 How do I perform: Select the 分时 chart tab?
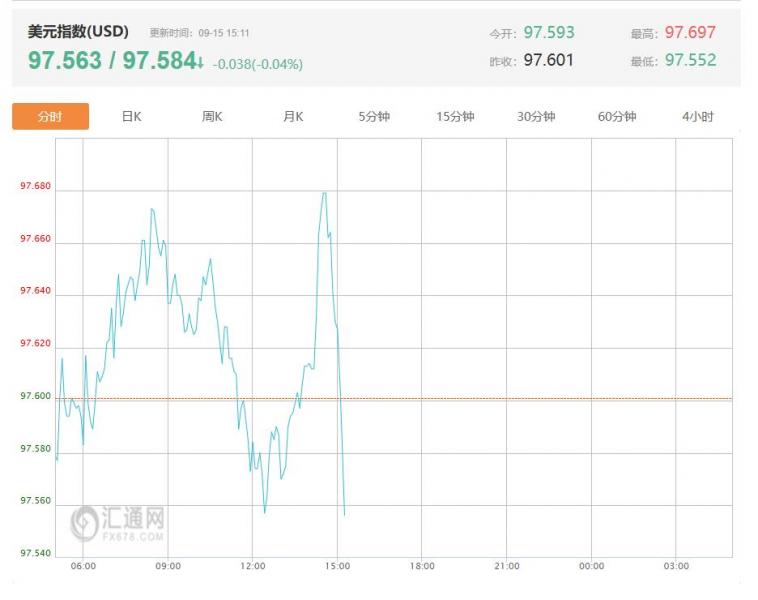coord(50,117)
